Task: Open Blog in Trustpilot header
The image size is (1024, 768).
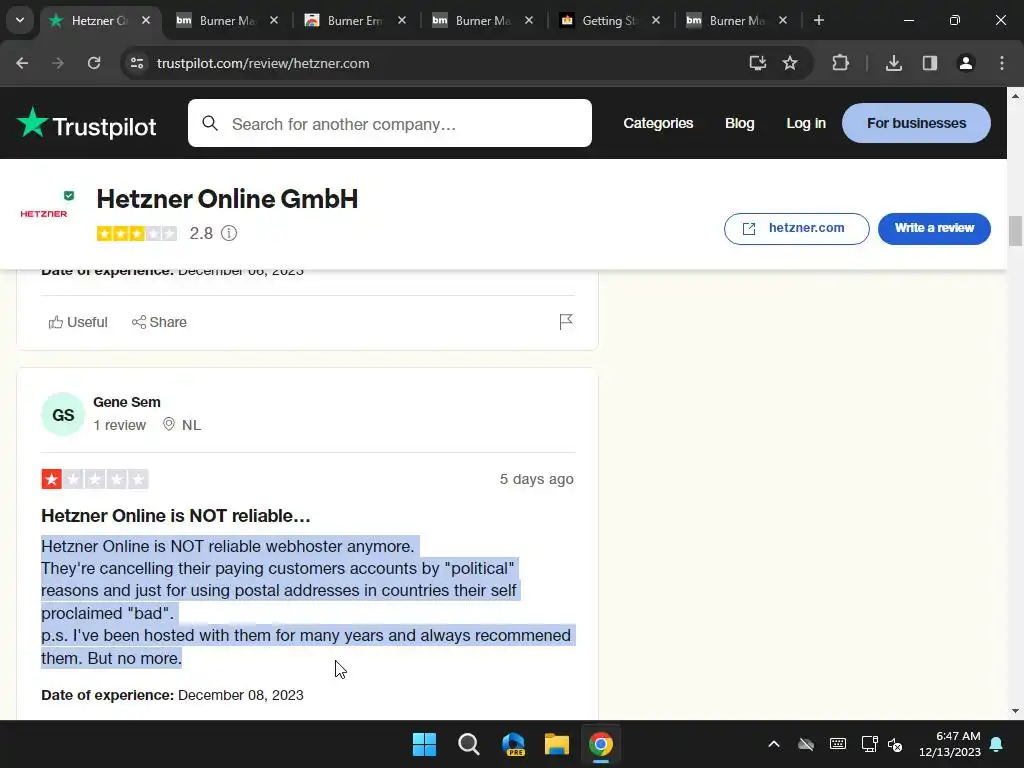Action: (740, 123)
